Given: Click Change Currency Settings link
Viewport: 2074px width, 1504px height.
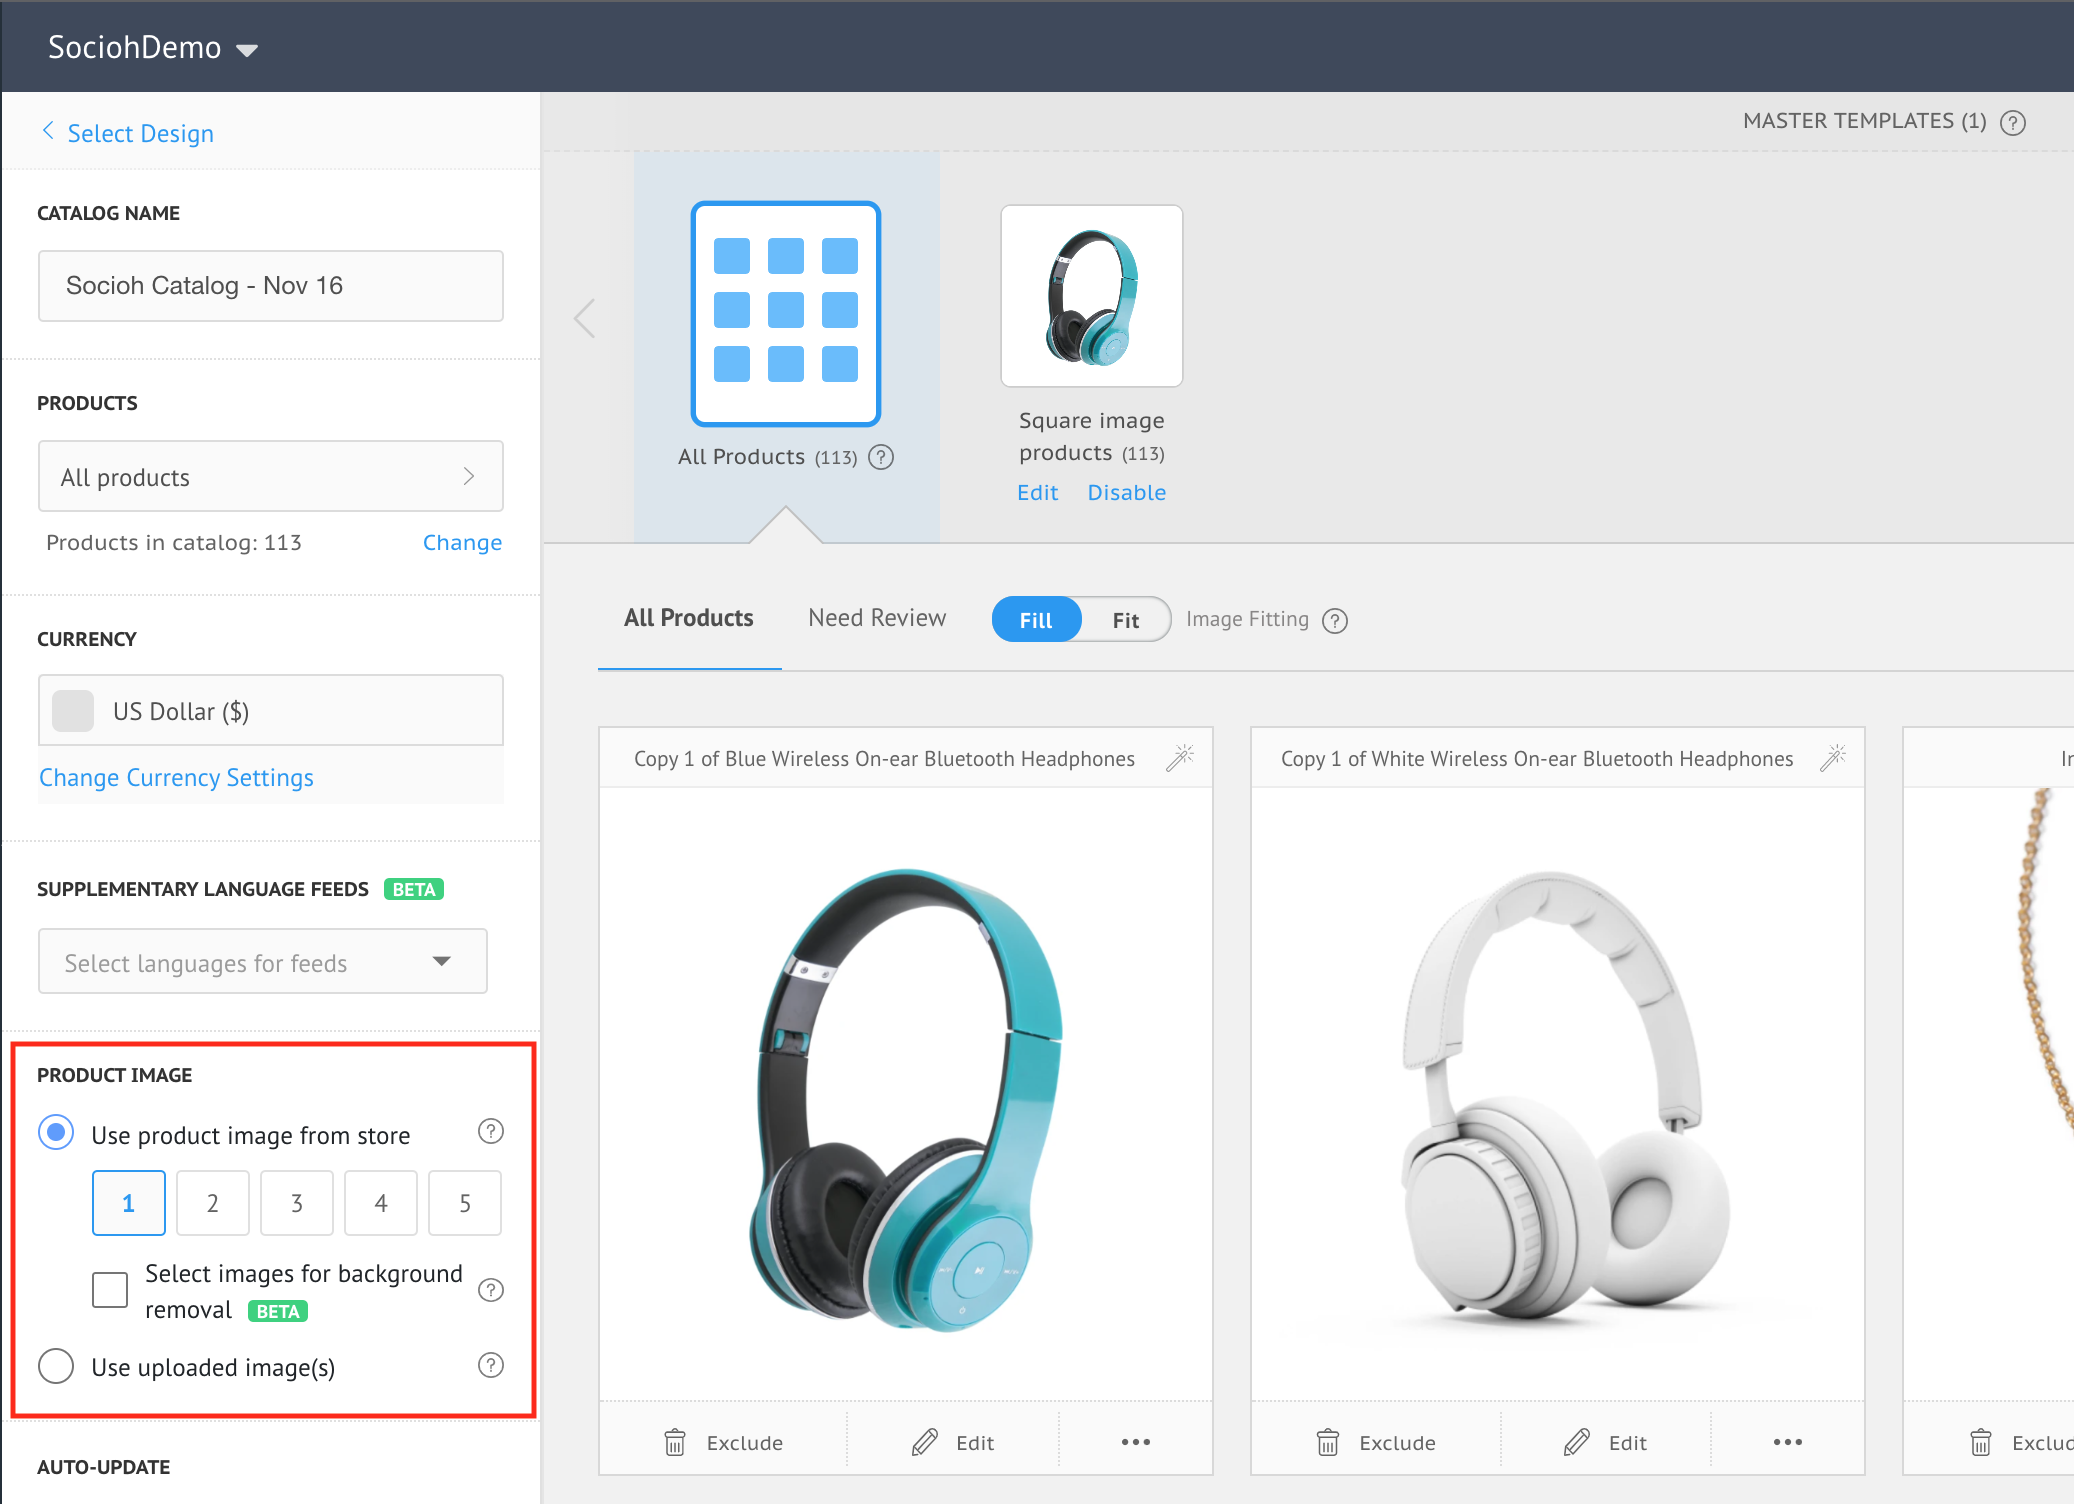Looking at the screenshot, I should pyautogui.click(x=176, y=778).
